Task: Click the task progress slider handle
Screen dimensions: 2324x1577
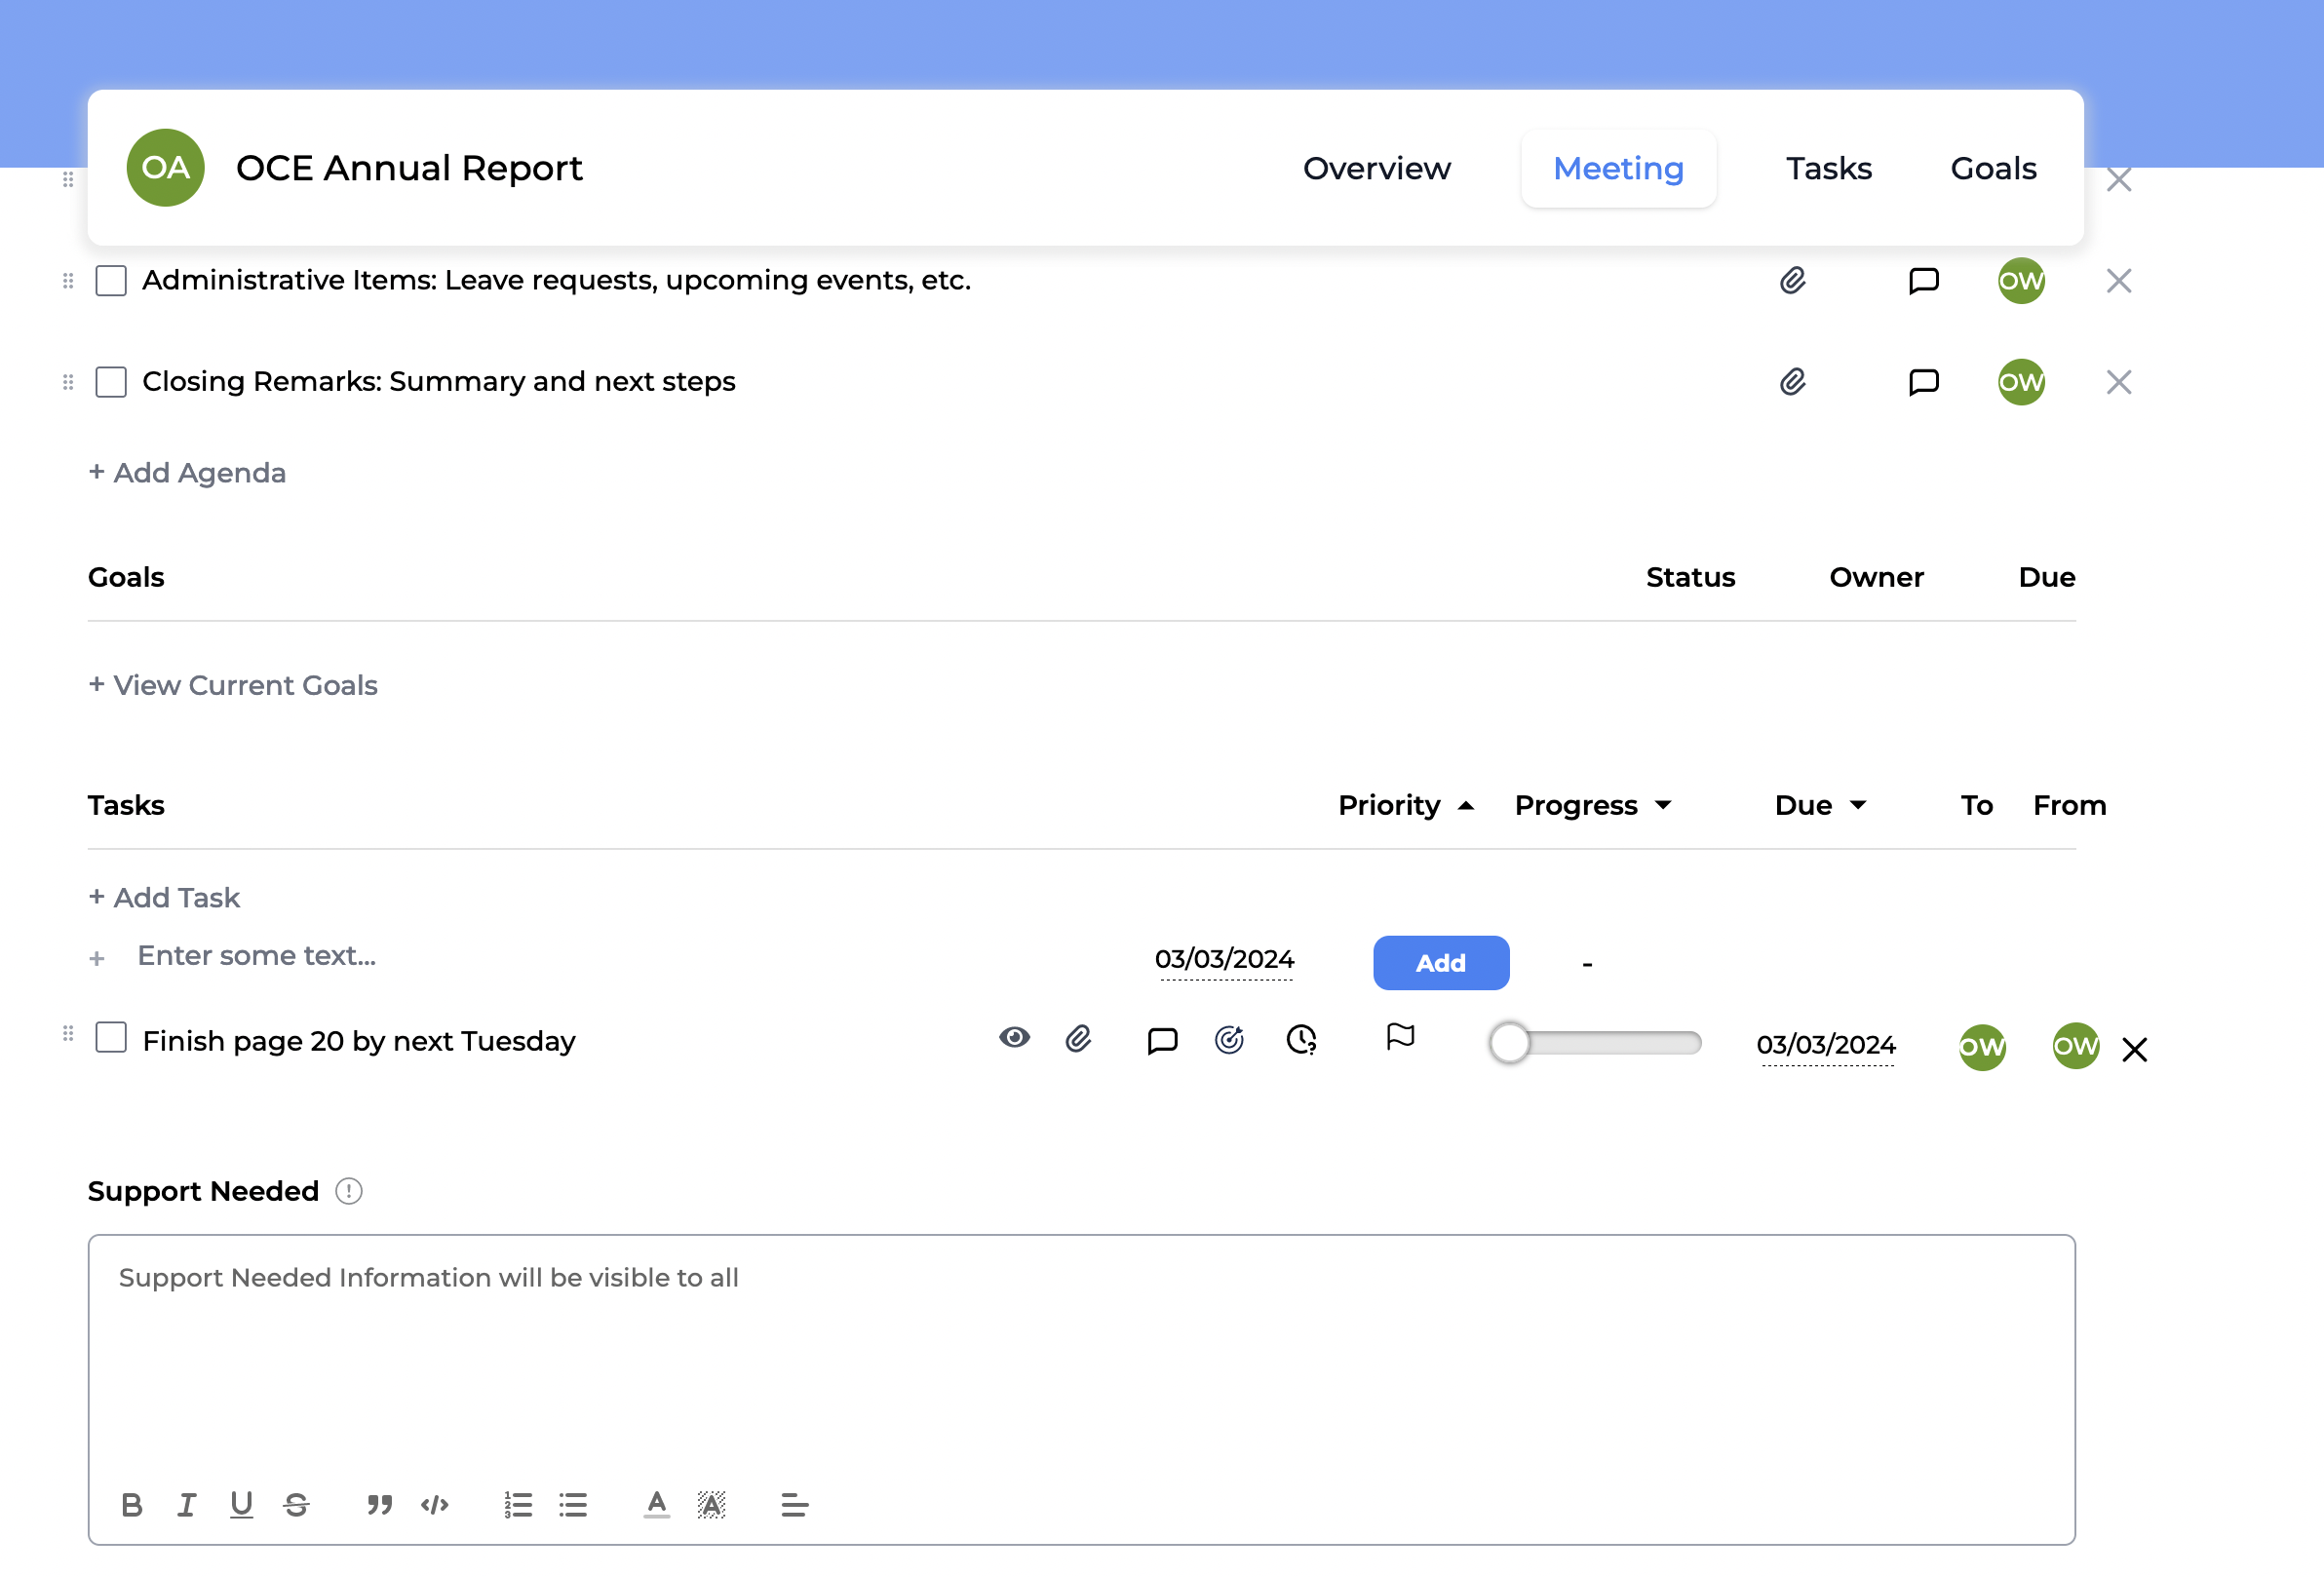Action: 1509,1043
